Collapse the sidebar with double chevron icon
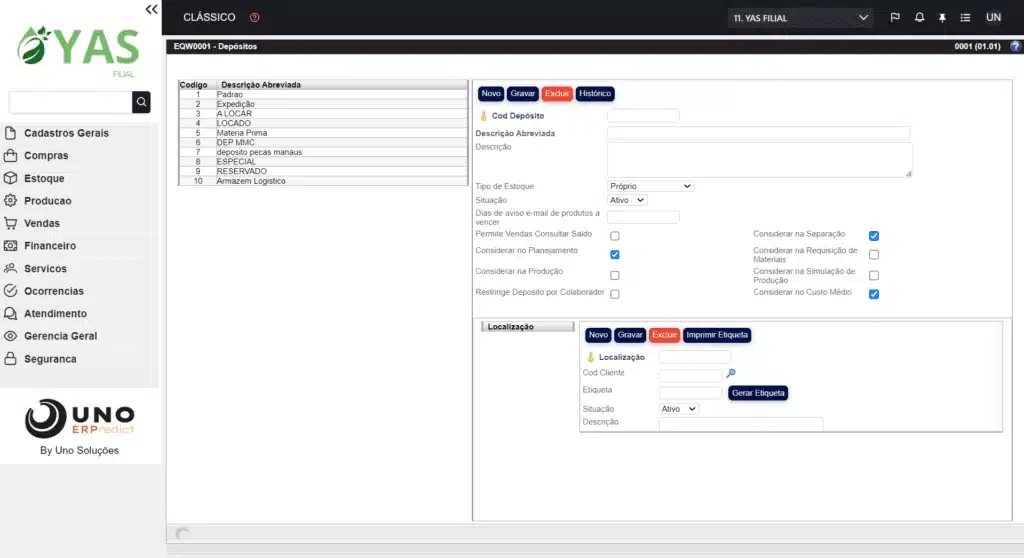 pos(152,9)
